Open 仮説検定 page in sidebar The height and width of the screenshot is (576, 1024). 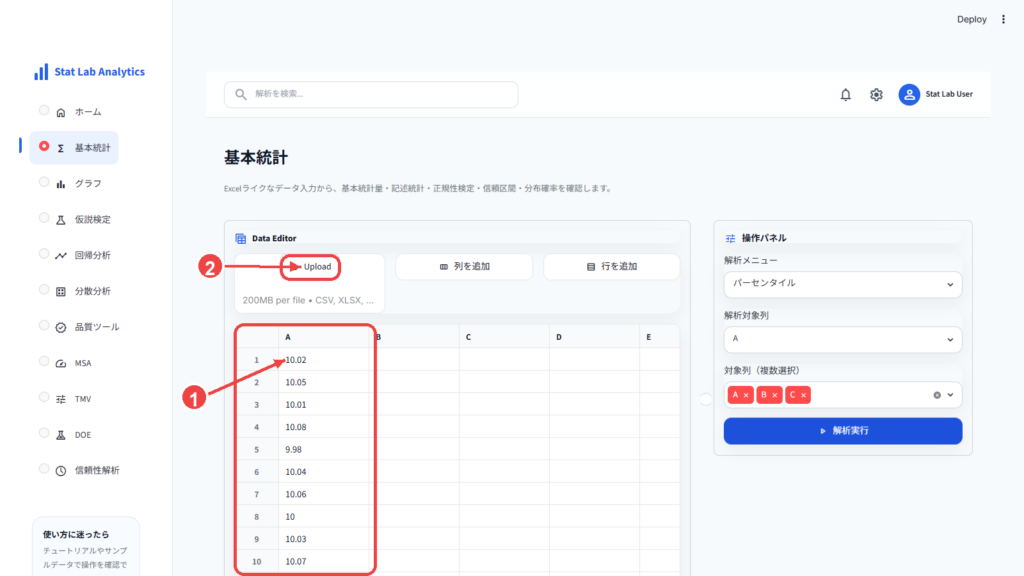[92, 220]
